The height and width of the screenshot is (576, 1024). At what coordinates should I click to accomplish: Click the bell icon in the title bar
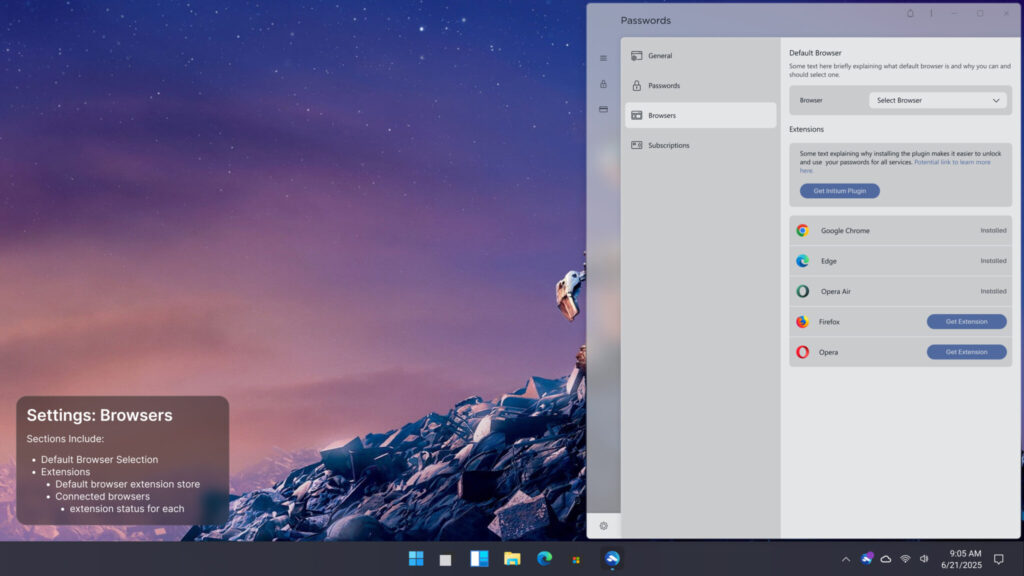tap(910, 13)
